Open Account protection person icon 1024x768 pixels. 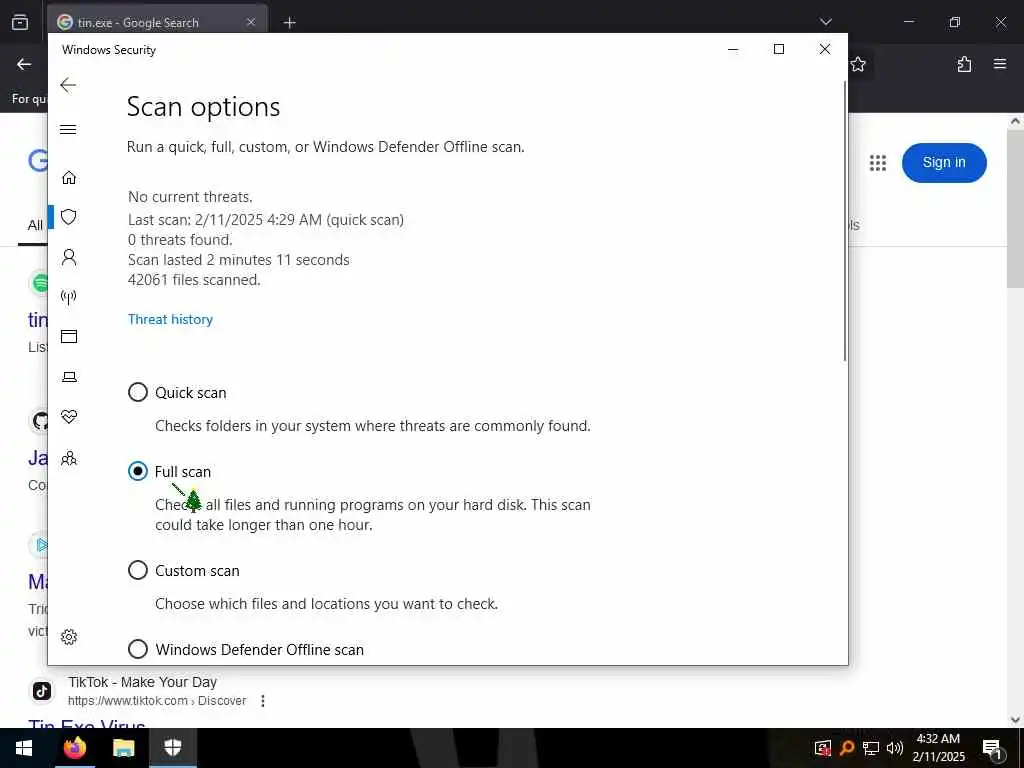(69, 257)
